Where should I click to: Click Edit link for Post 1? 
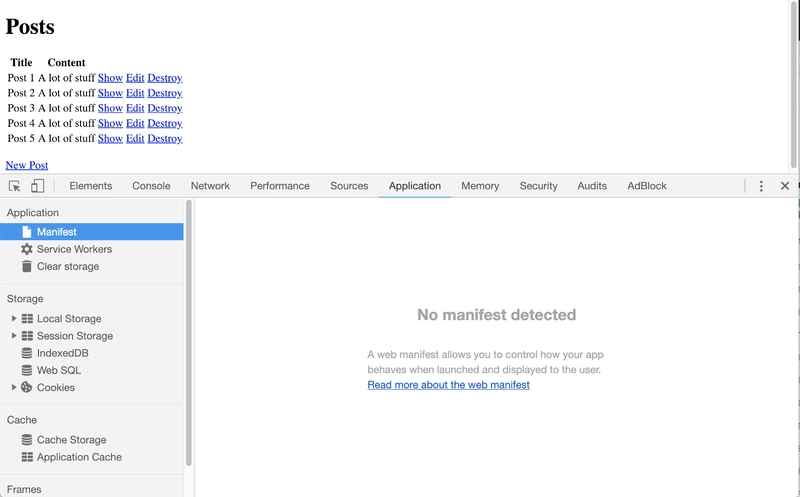pyautogui.click(x=135, y=78)
